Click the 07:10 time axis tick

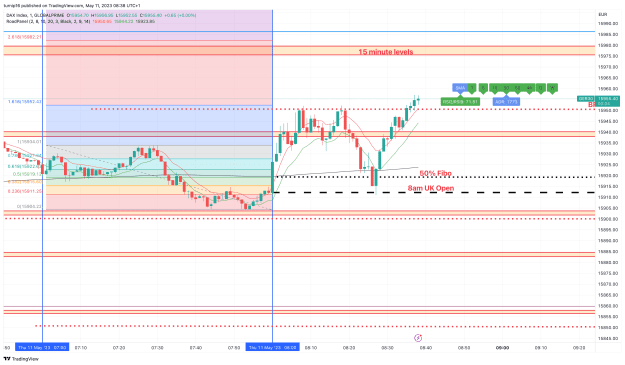[x=81, y=348]
